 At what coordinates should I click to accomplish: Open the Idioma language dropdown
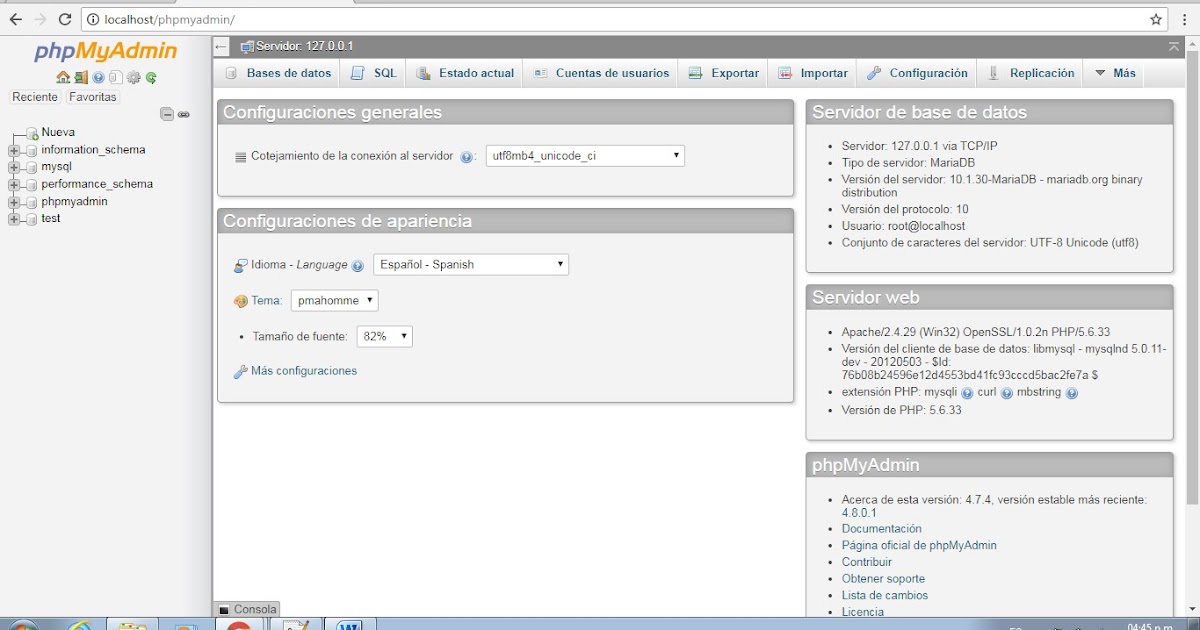pos(468,264)
